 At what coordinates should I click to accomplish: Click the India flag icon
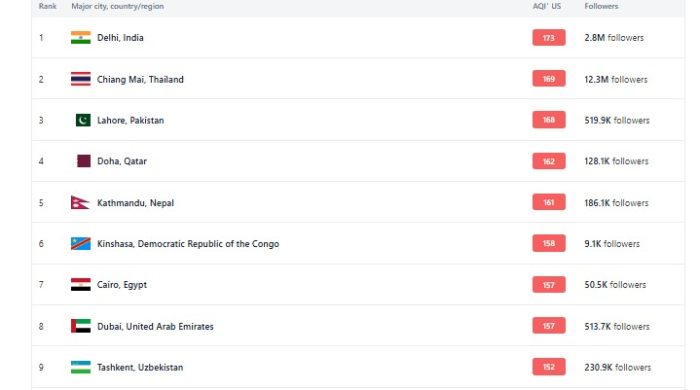click(x=80, y=37)
